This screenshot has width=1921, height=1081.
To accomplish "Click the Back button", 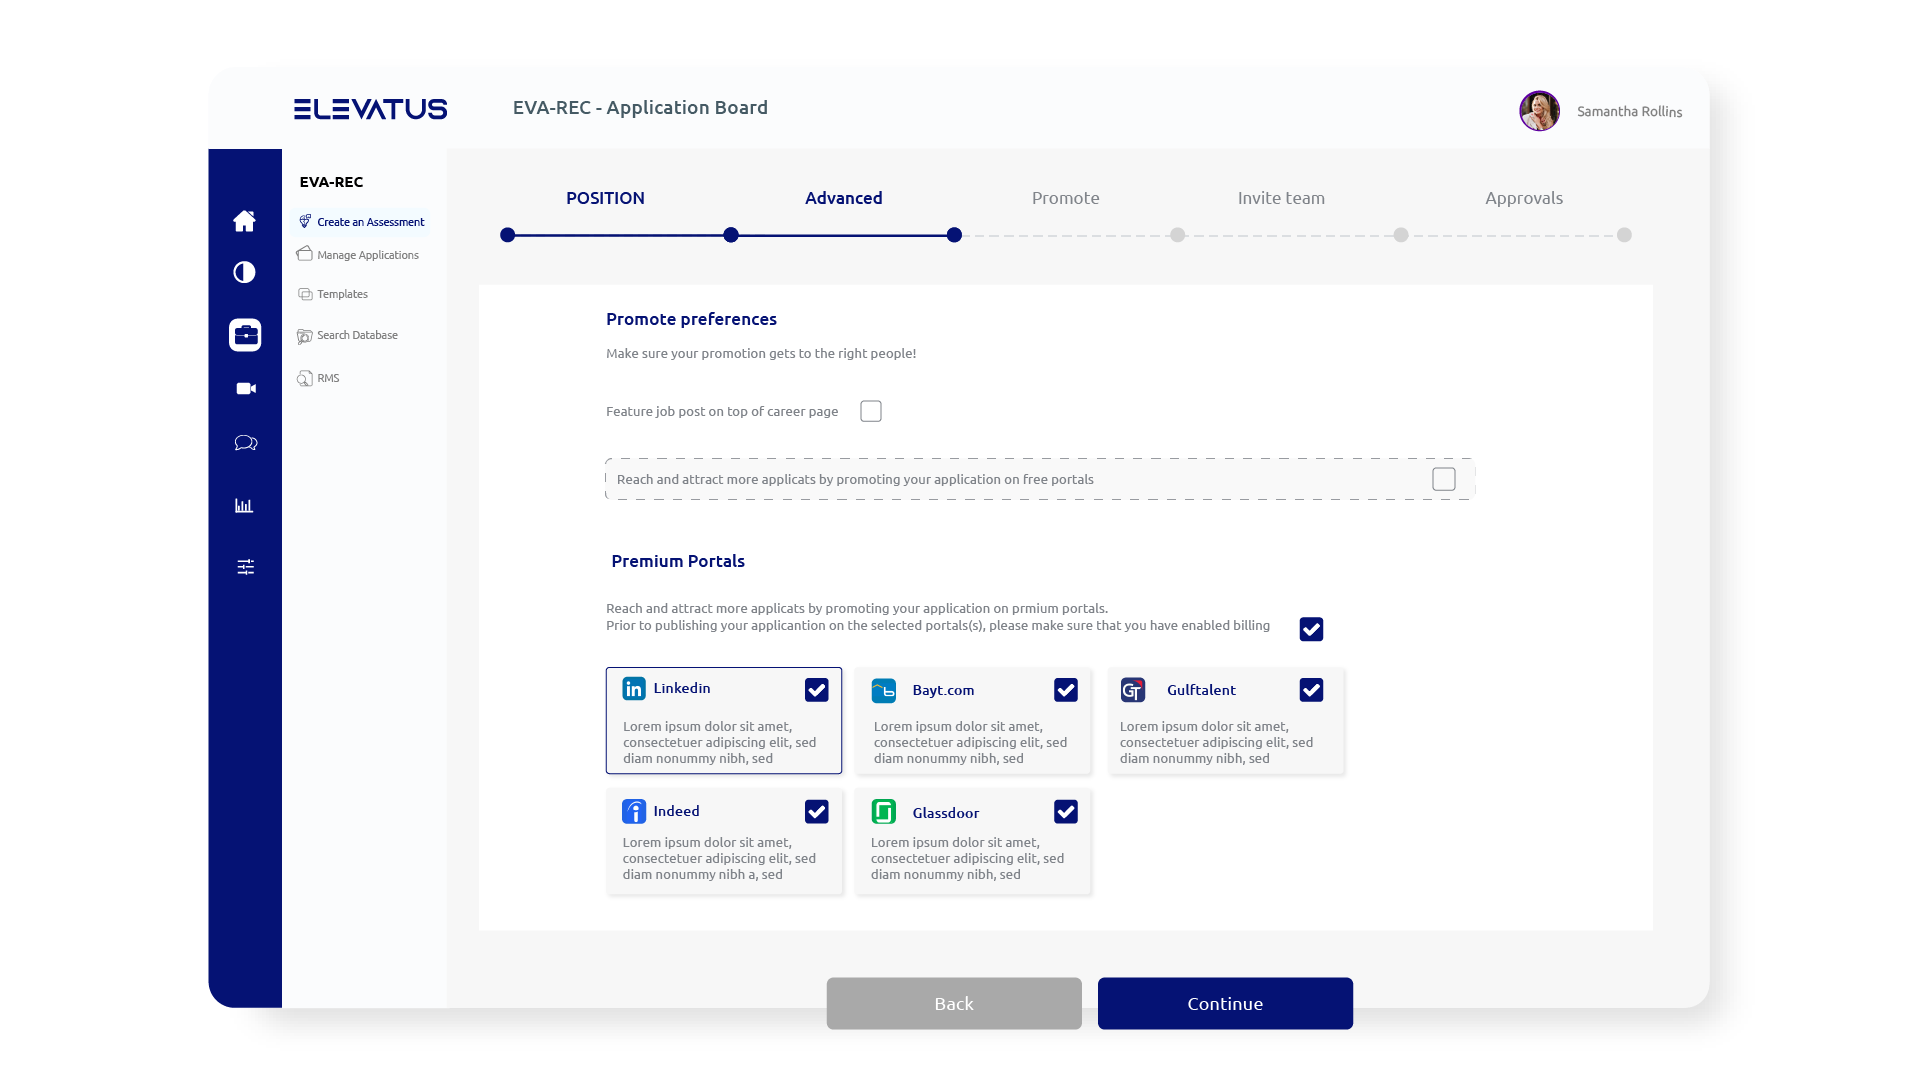I will click(953, 1003).
